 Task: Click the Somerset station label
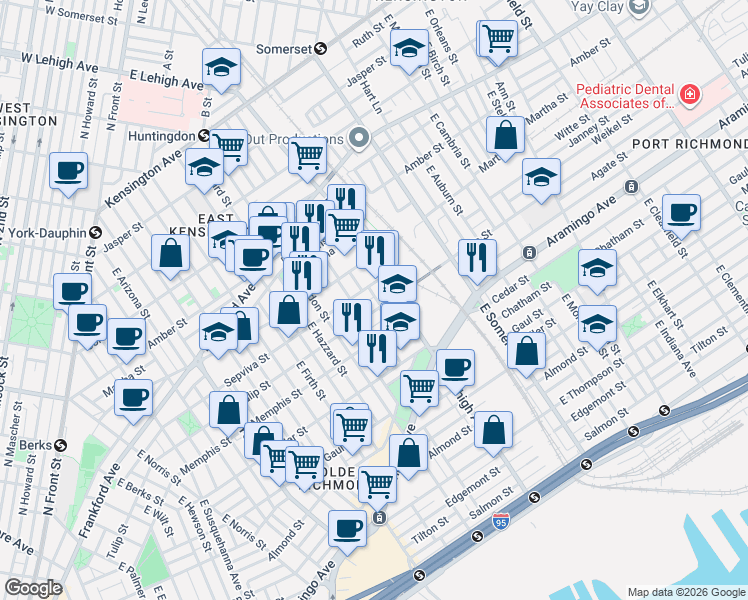[284, 49]
